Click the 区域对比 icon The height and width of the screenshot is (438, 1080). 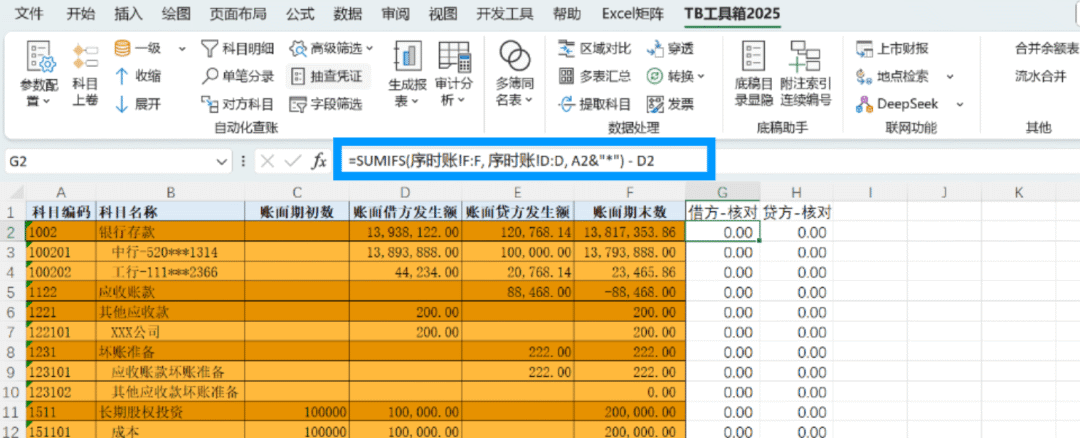coord(566,48)
